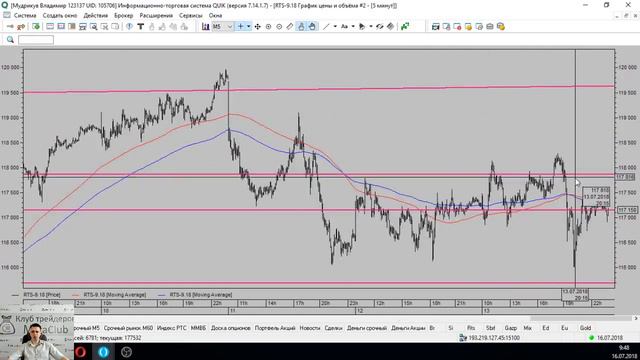Open the Брокер menu
This screenshot has width=640, height=360.
(x=123, y=16)
